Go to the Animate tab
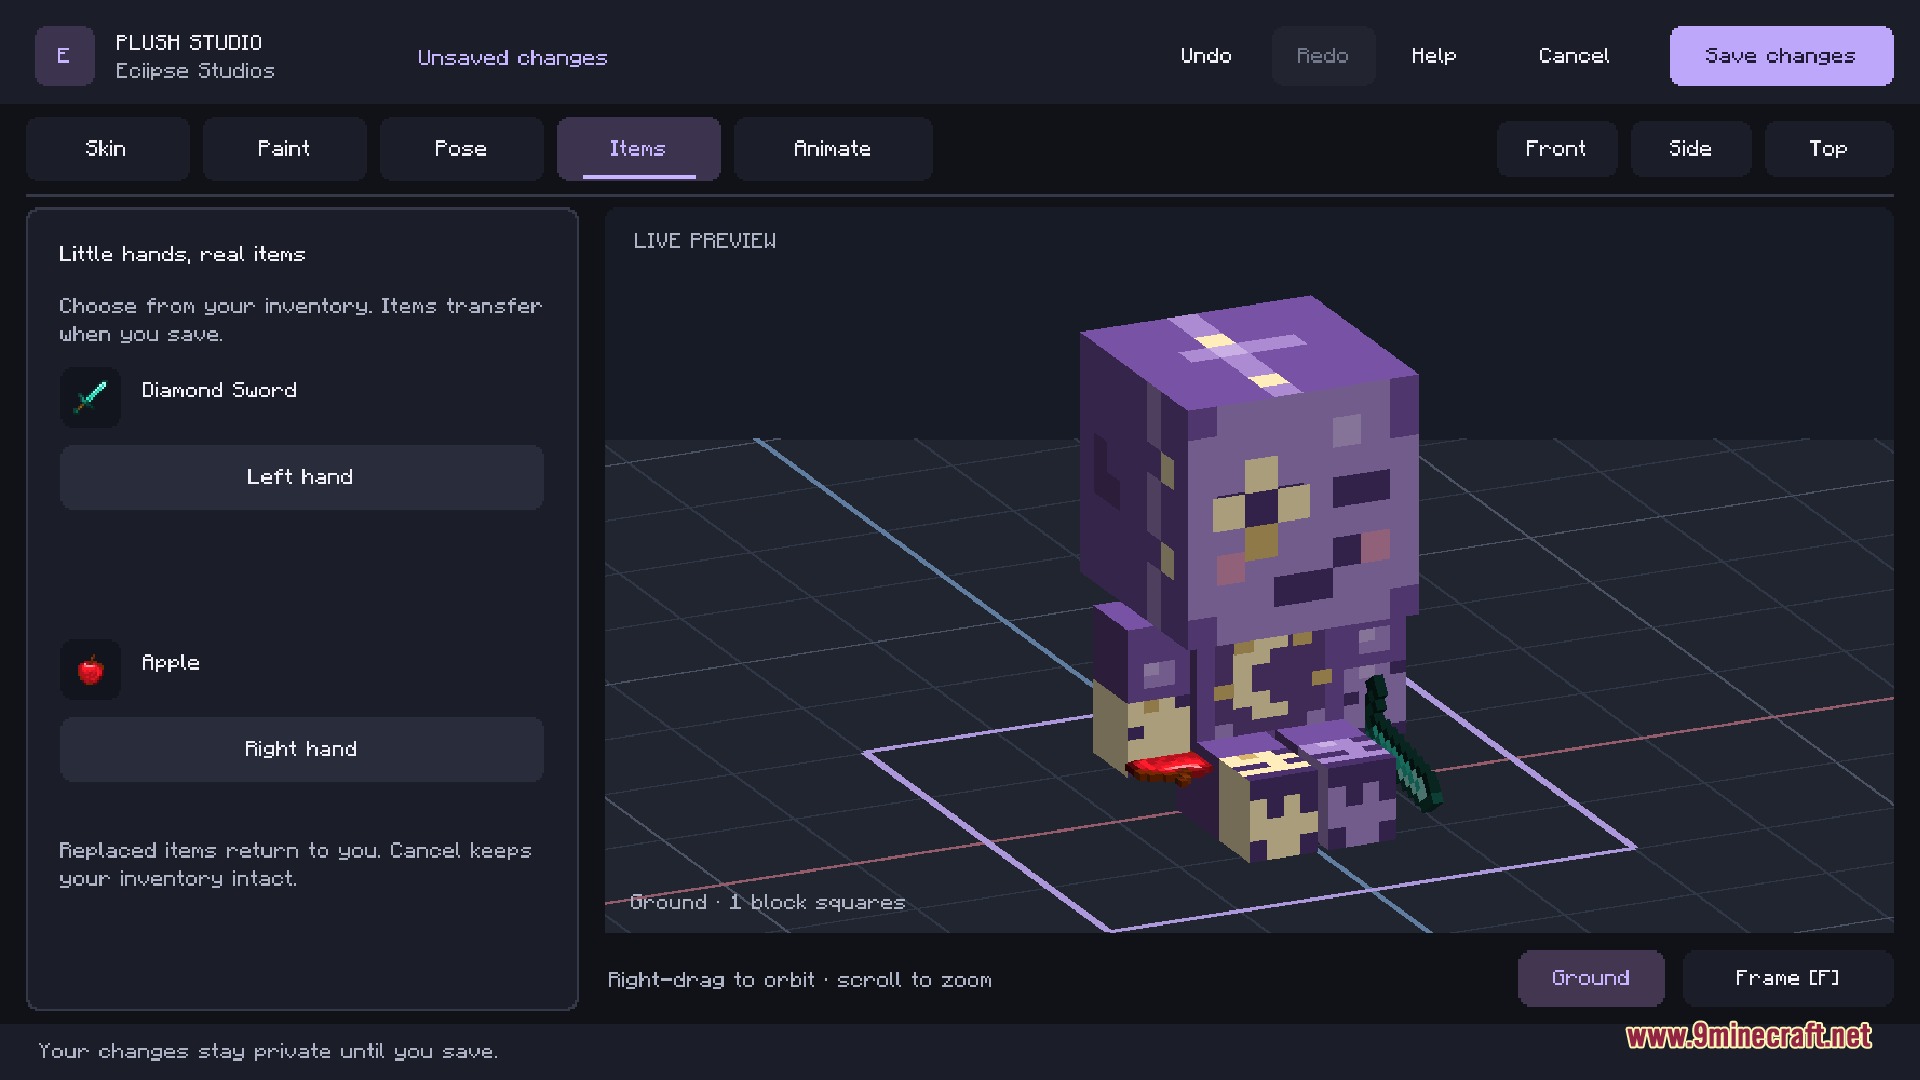Image resolution: width=1920 pixels, height=1080 pixels. coord(833,149)
